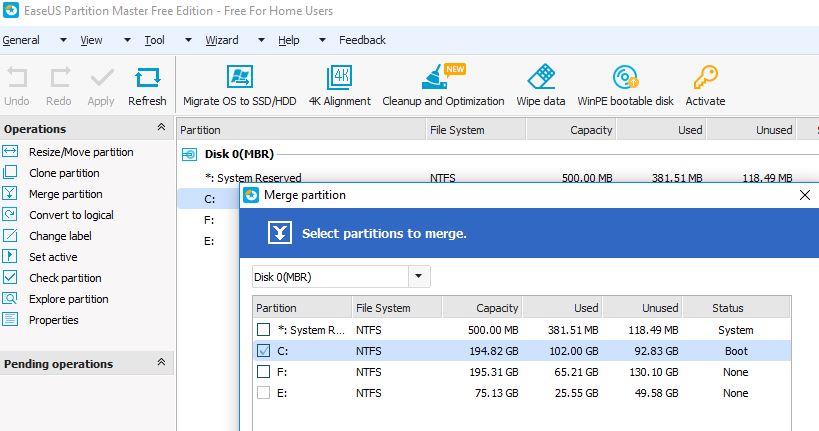Expand the Tool menu arrow
This screenshot has height=431, width=819.
pyautogui.click(x=189, y=40)
